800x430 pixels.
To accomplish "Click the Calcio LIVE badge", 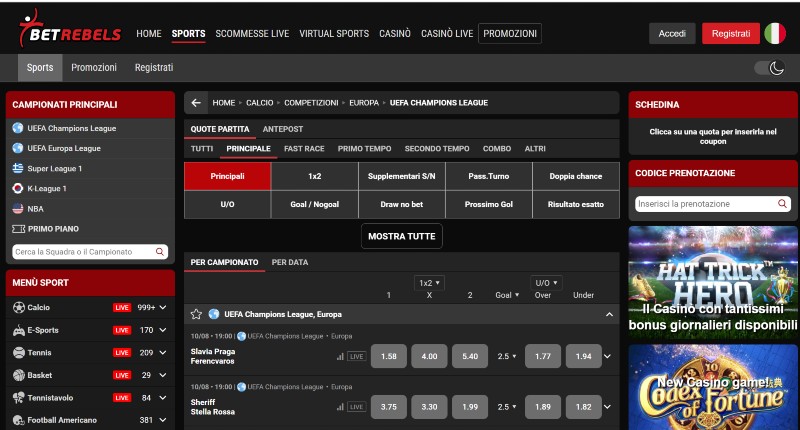I will coord(122,308).
